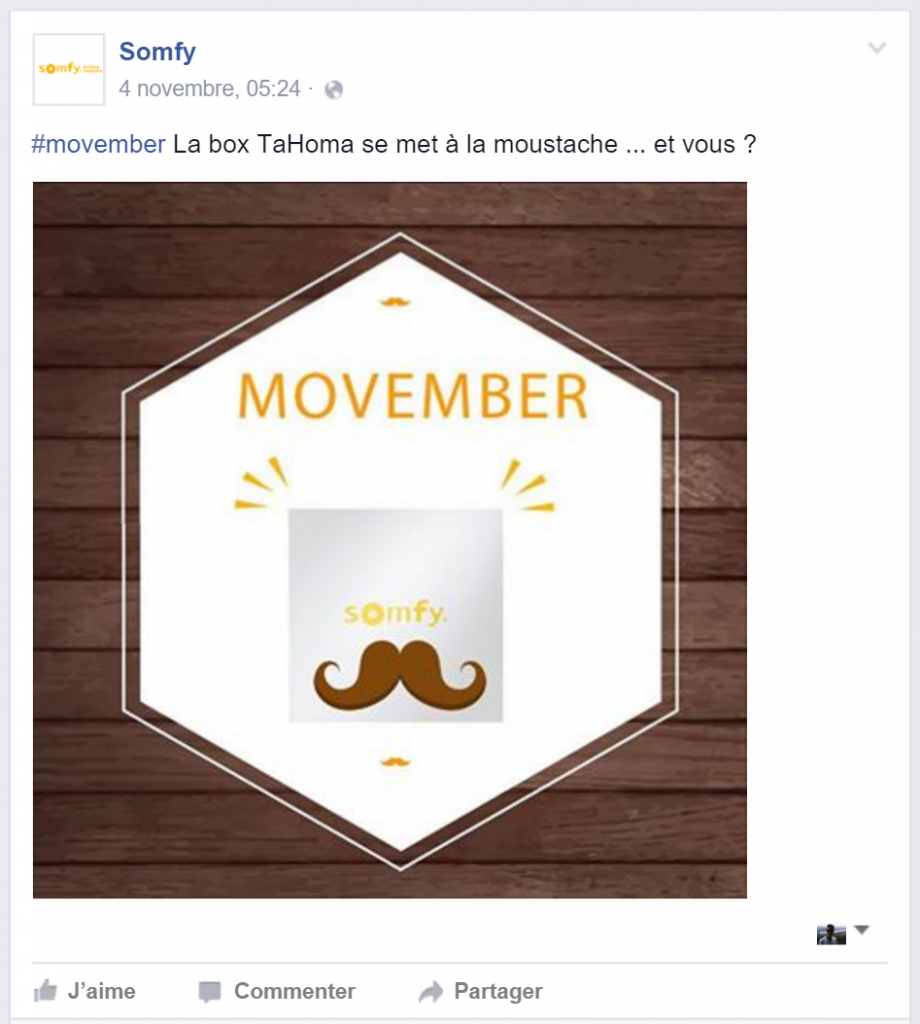This screenshot has height=1024, width=920.
Task: Open the 4 novembre, 05:24 timestamp
Action: pyautogui.click(x=210, y=89)
